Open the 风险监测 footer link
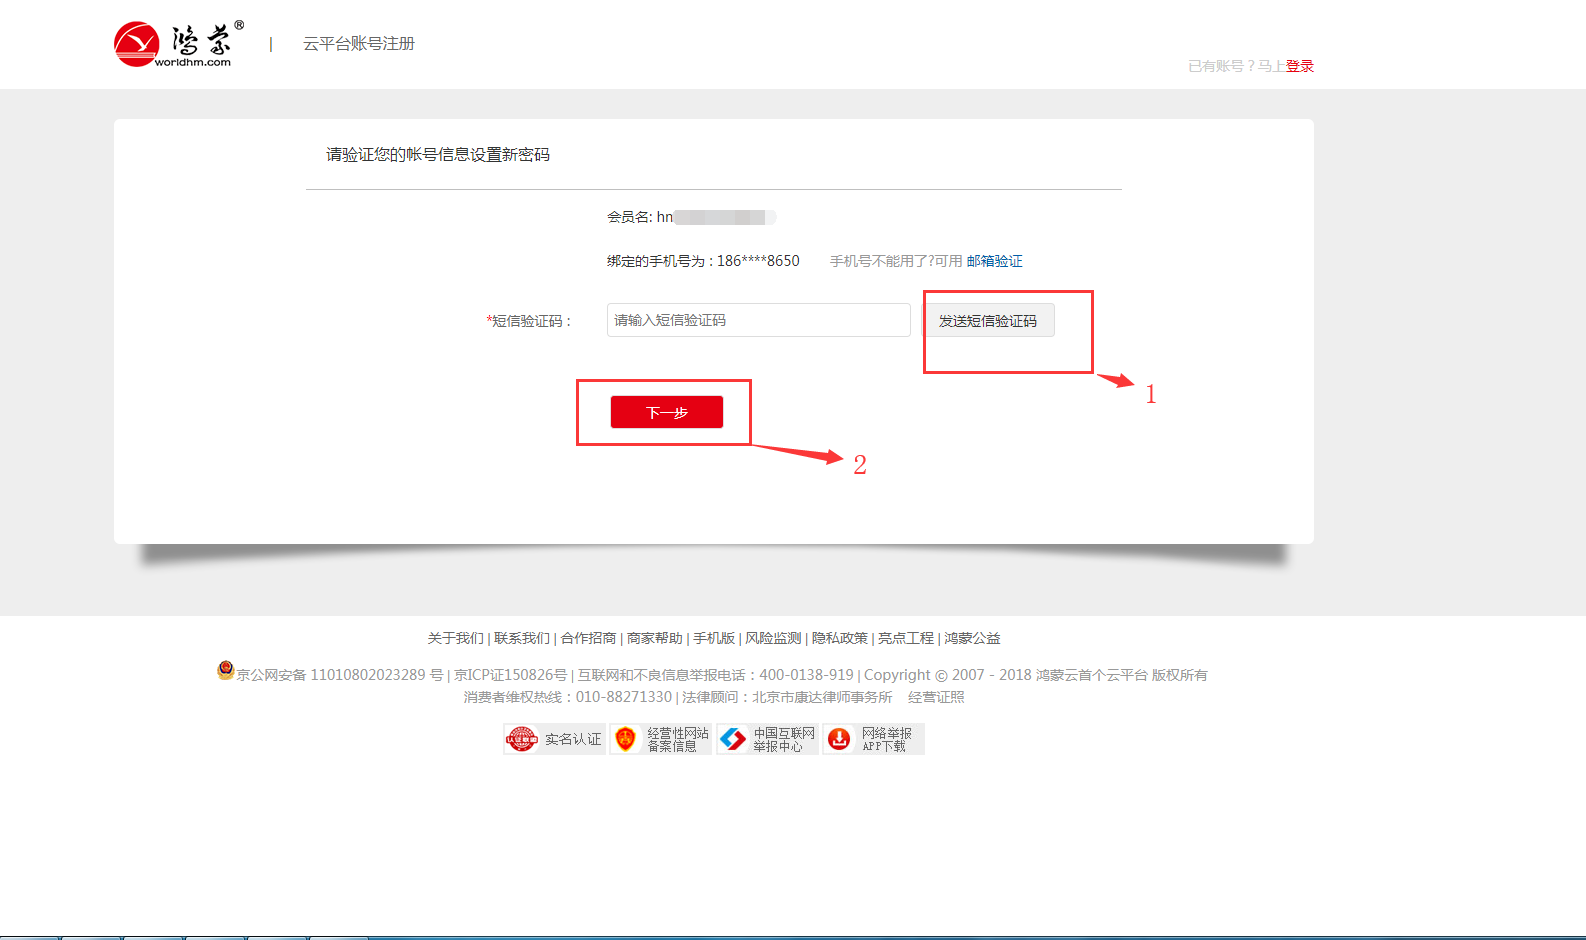The height and width of the screenshot is (940, 1586). [773, 638]
